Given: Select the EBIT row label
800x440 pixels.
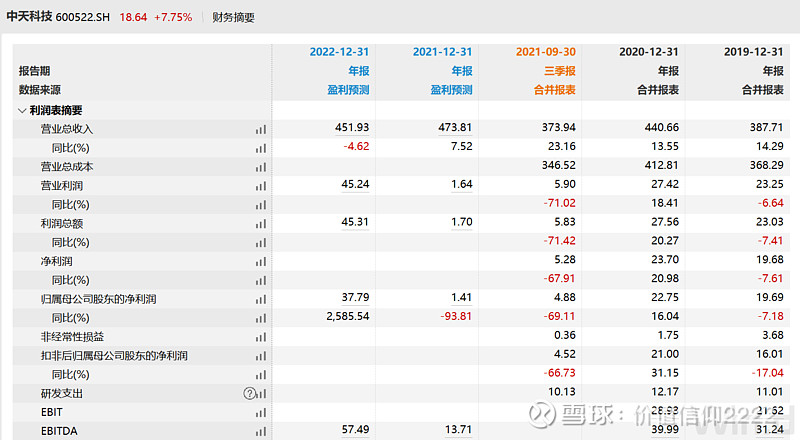Looking at the screenshot, I should (52, 412).
